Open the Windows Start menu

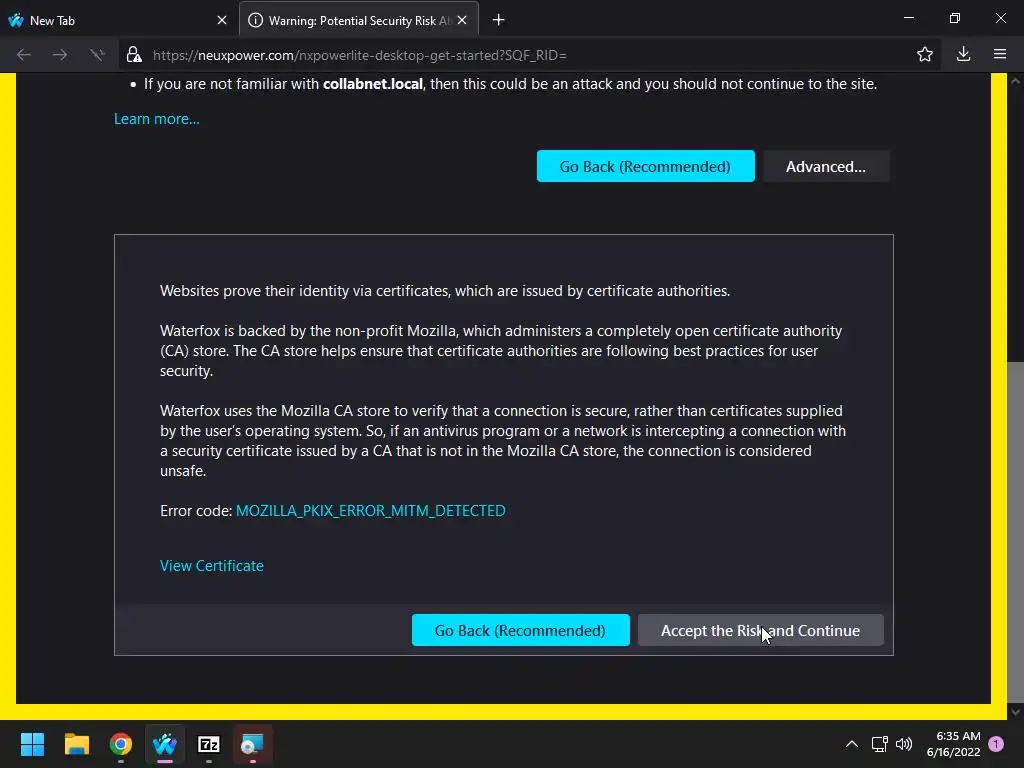32,744
